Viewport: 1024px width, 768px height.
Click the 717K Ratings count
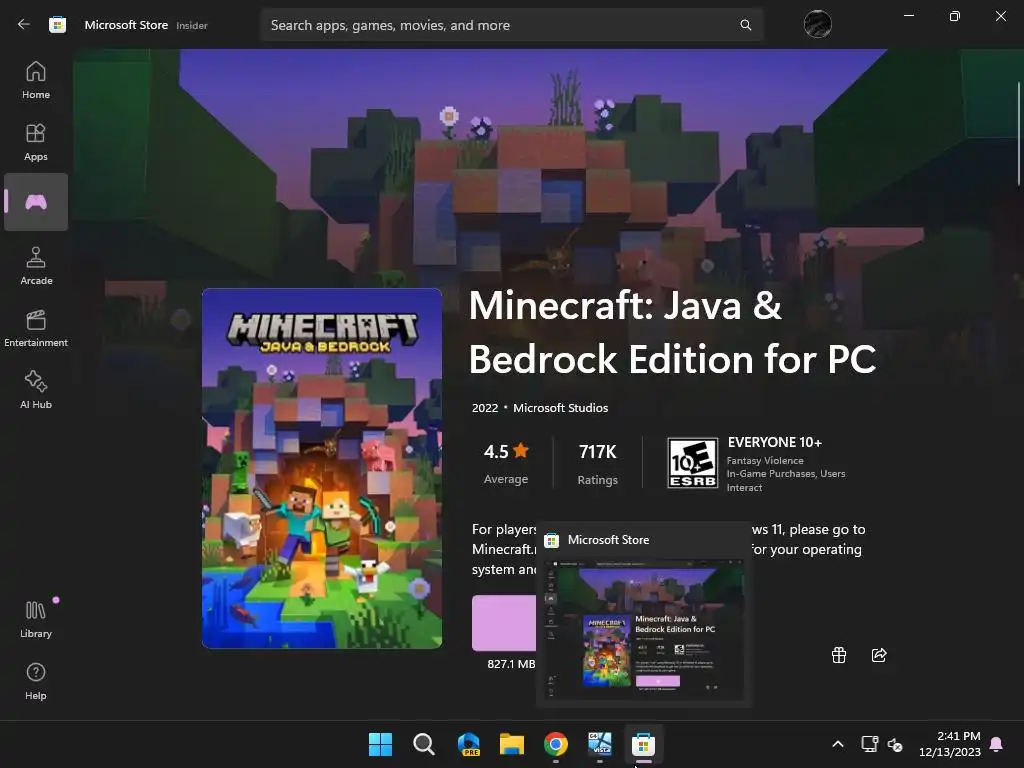tap(597, 464)
